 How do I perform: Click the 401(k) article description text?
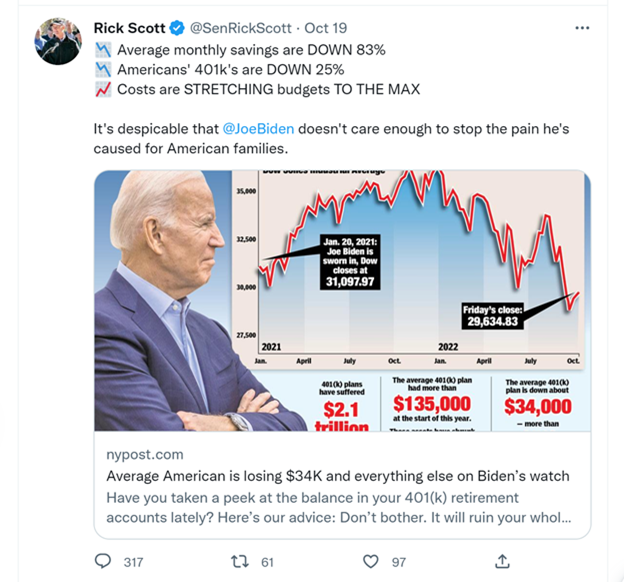pos(340,507)
